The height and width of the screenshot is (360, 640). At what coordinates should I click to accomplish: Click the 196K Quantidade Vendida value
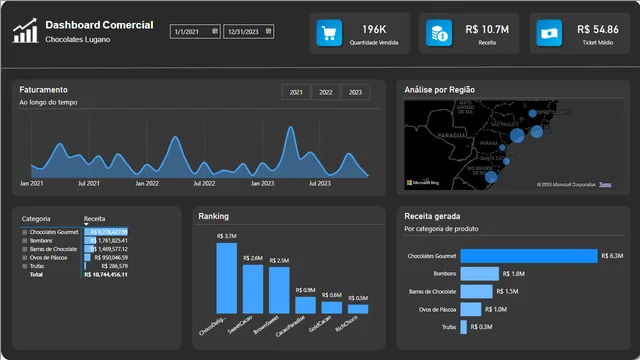pos(374,29)
